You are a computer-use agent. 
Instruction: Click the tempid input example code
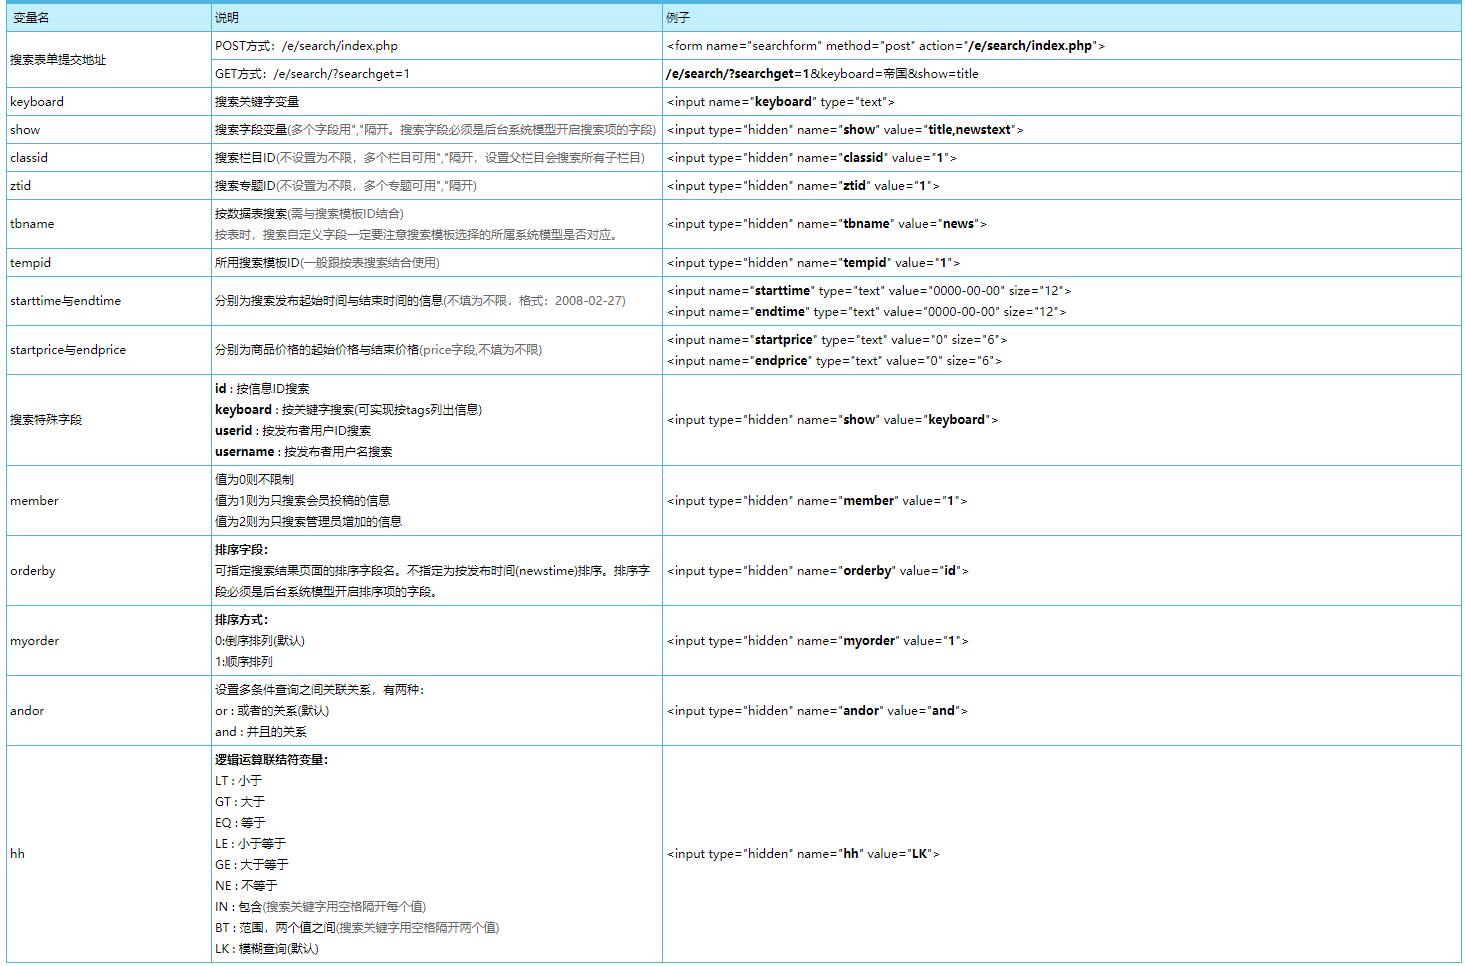click(x=813, y=263)
